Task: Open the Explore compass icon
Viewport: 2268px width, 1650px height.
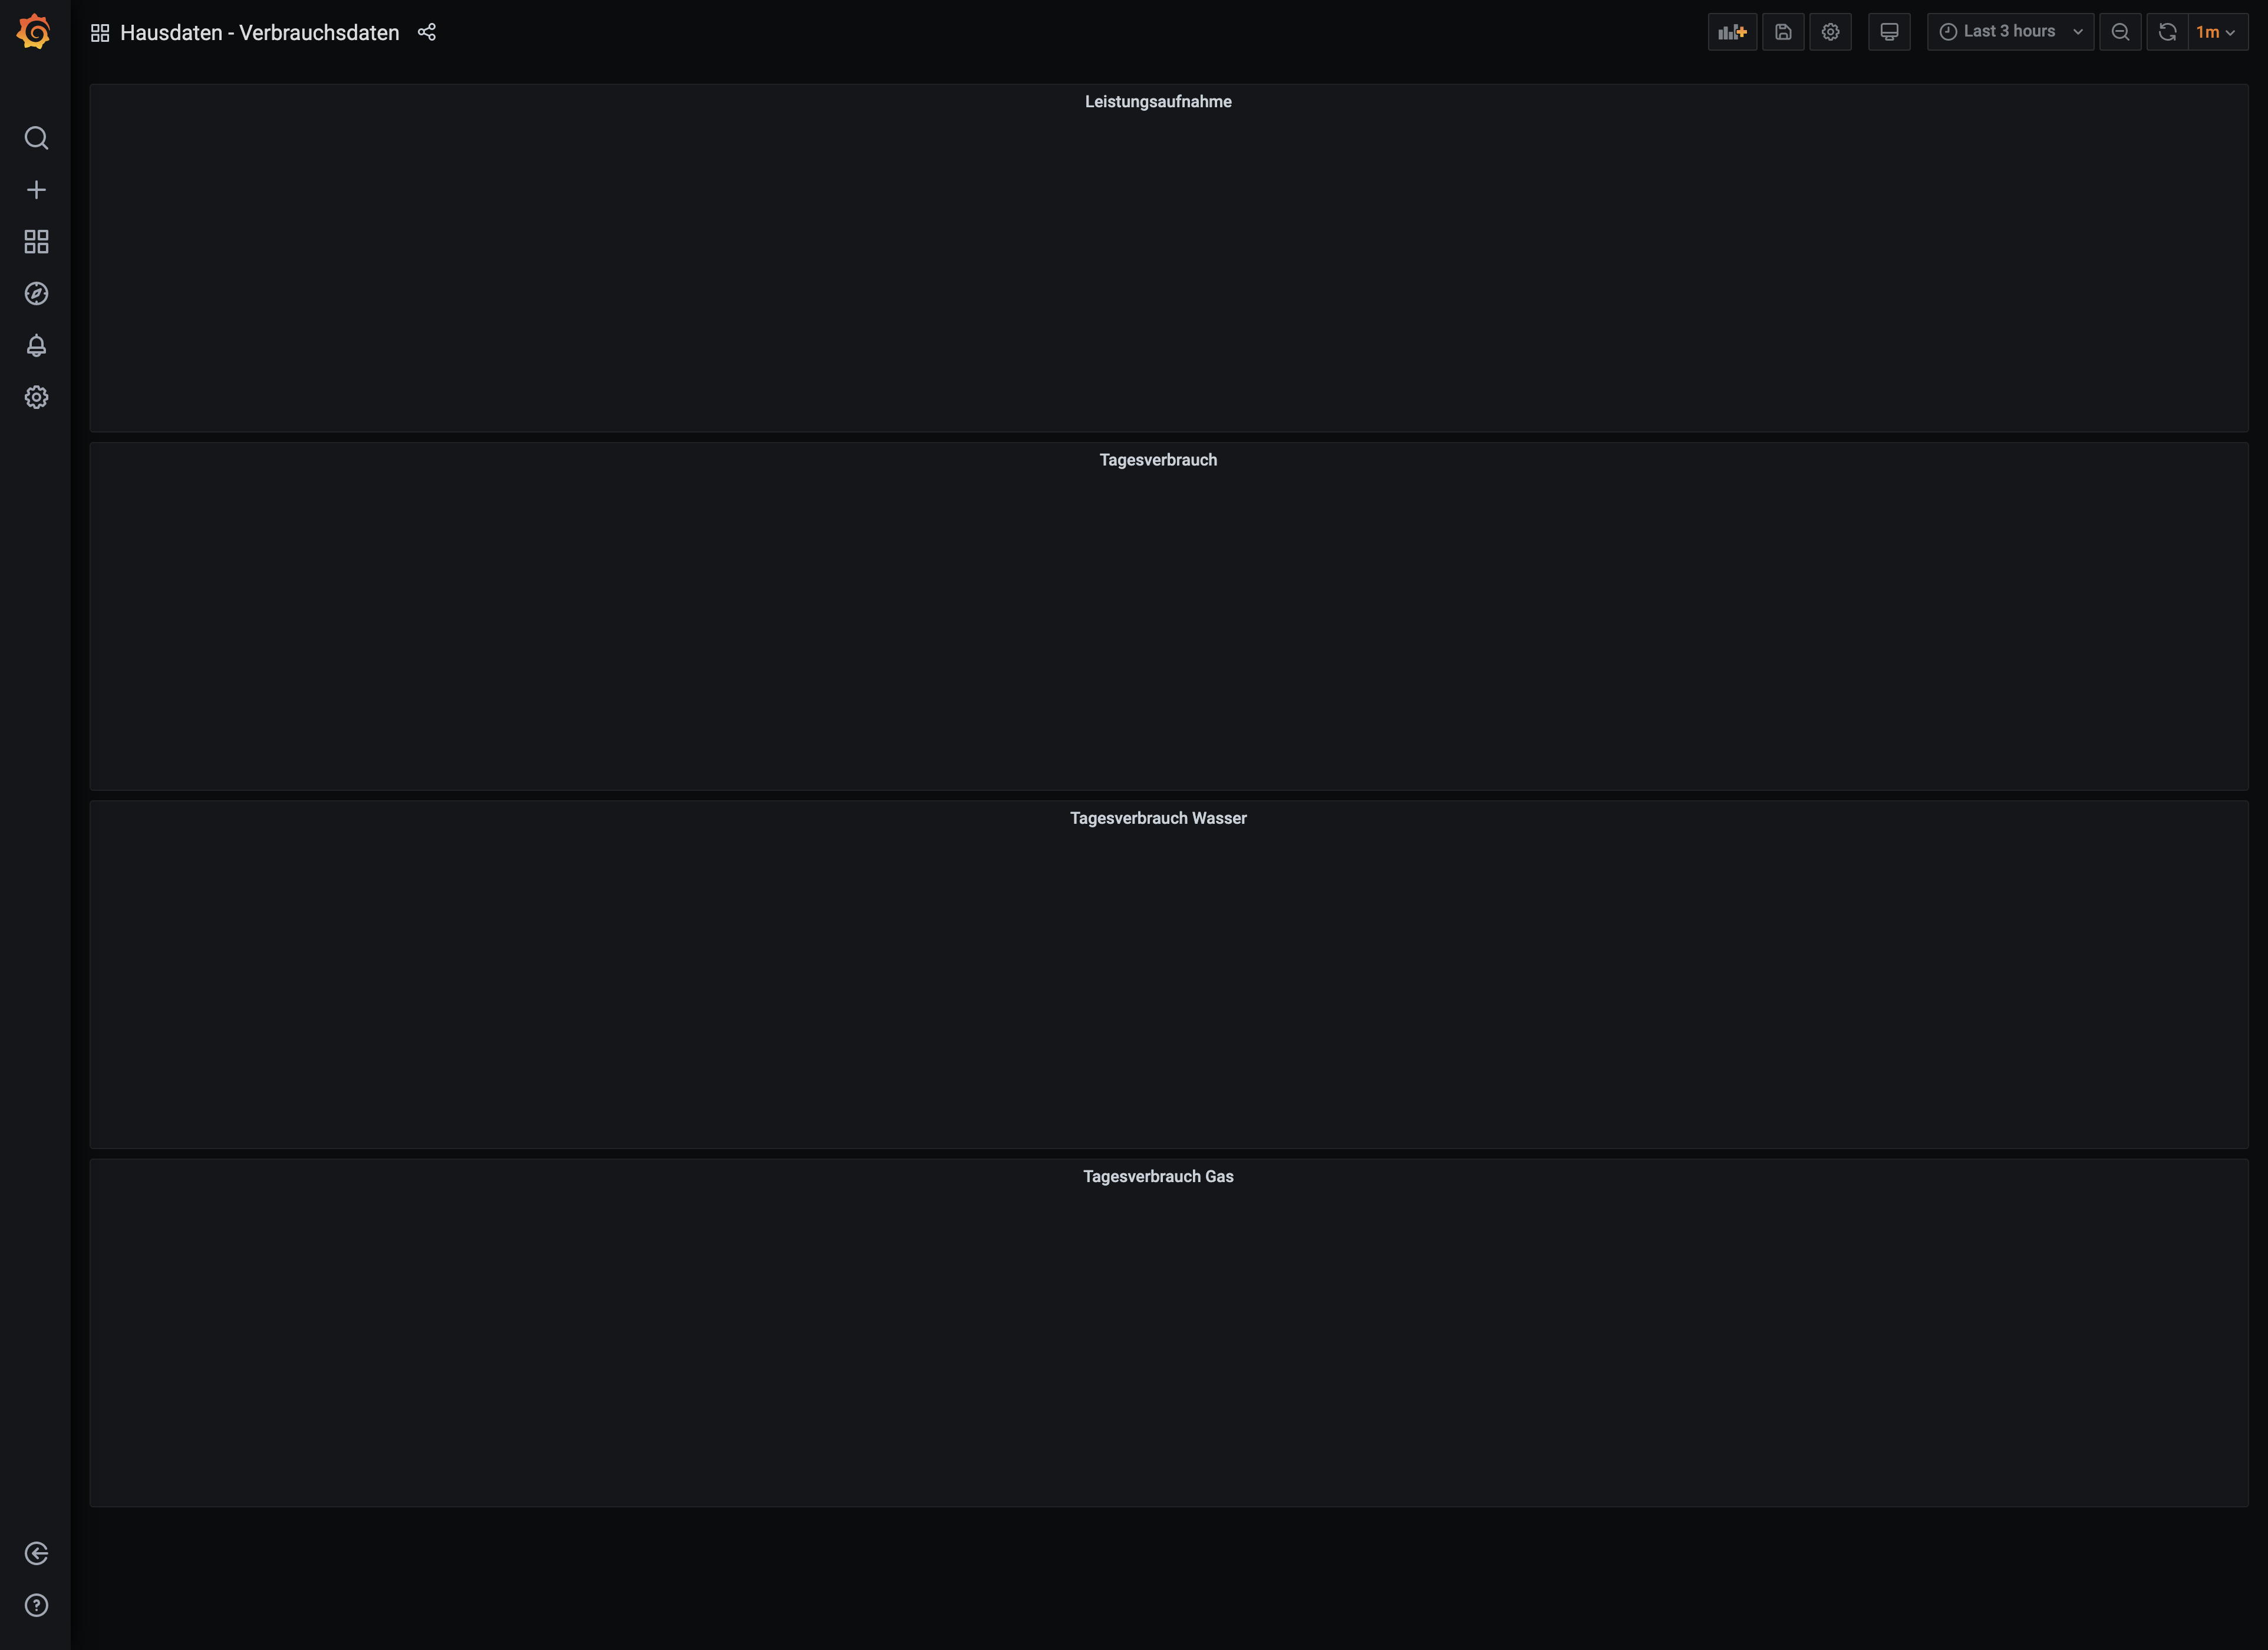Action: (x=36, y=294)
